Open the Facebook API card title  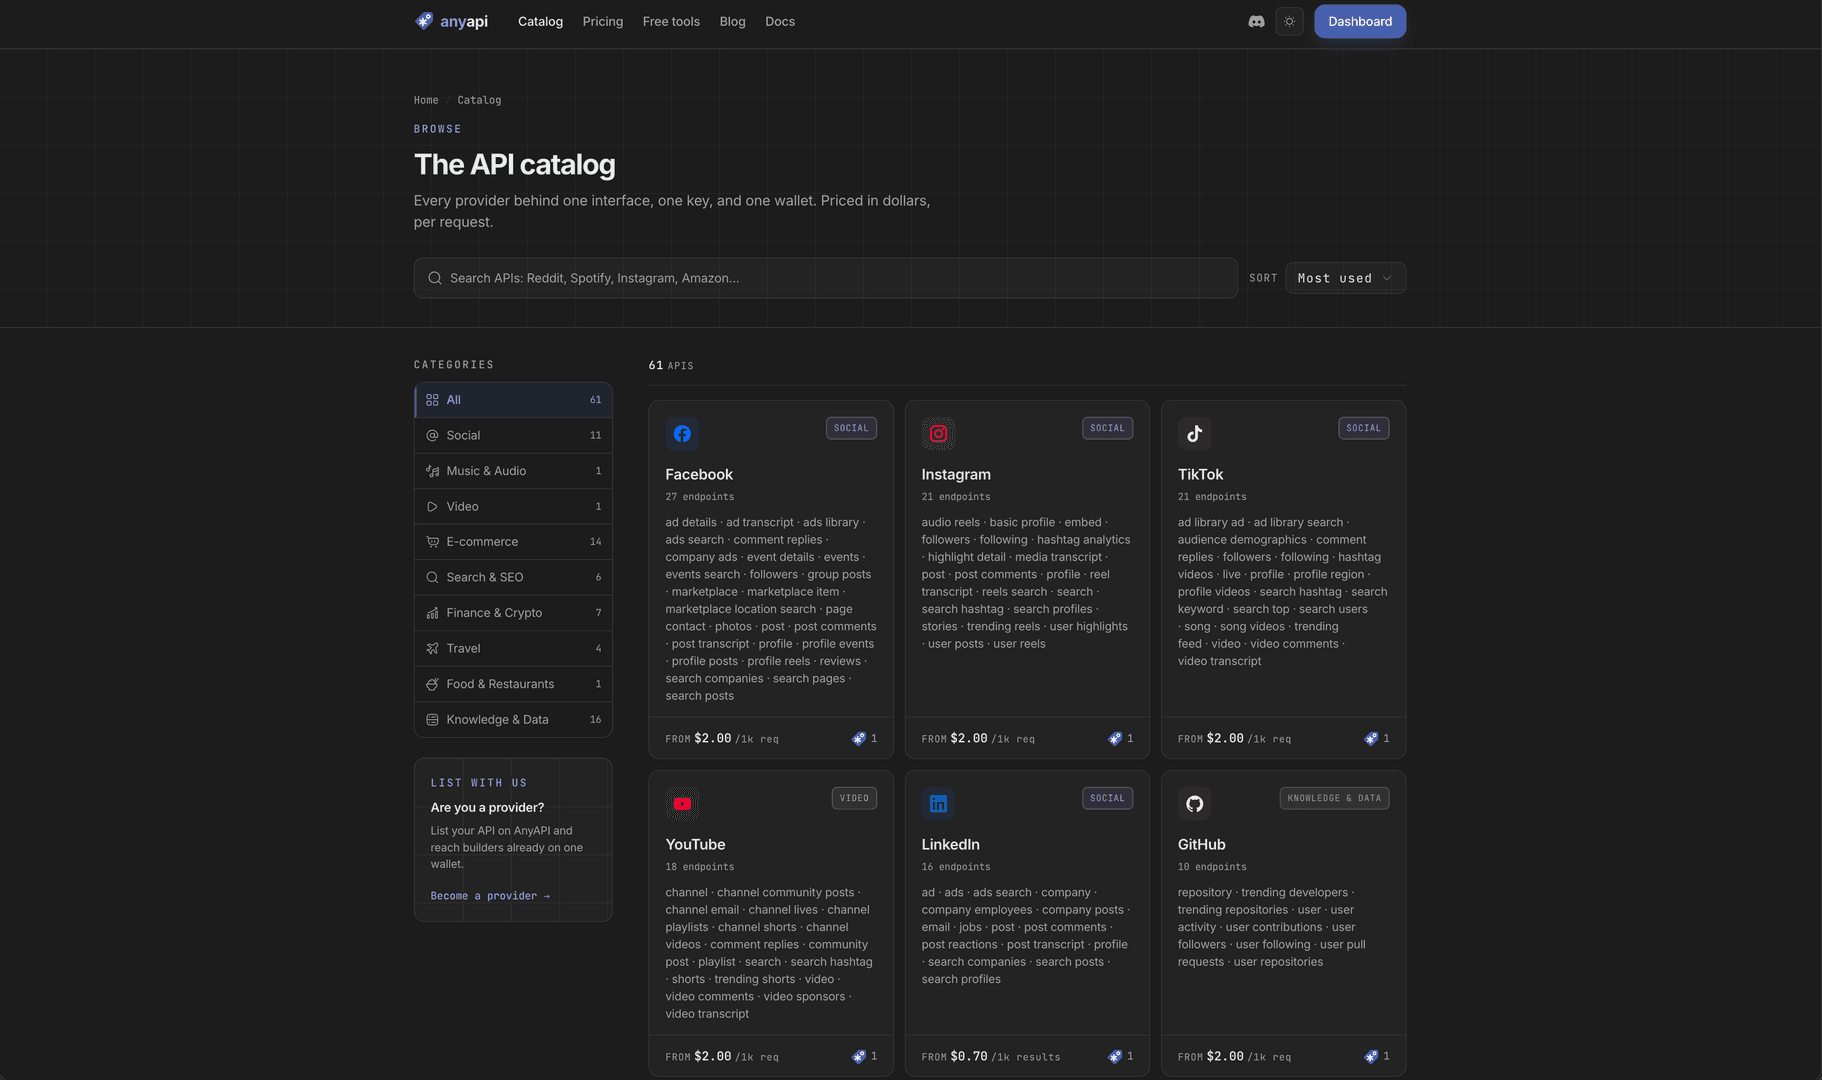(x=699, y=475)
